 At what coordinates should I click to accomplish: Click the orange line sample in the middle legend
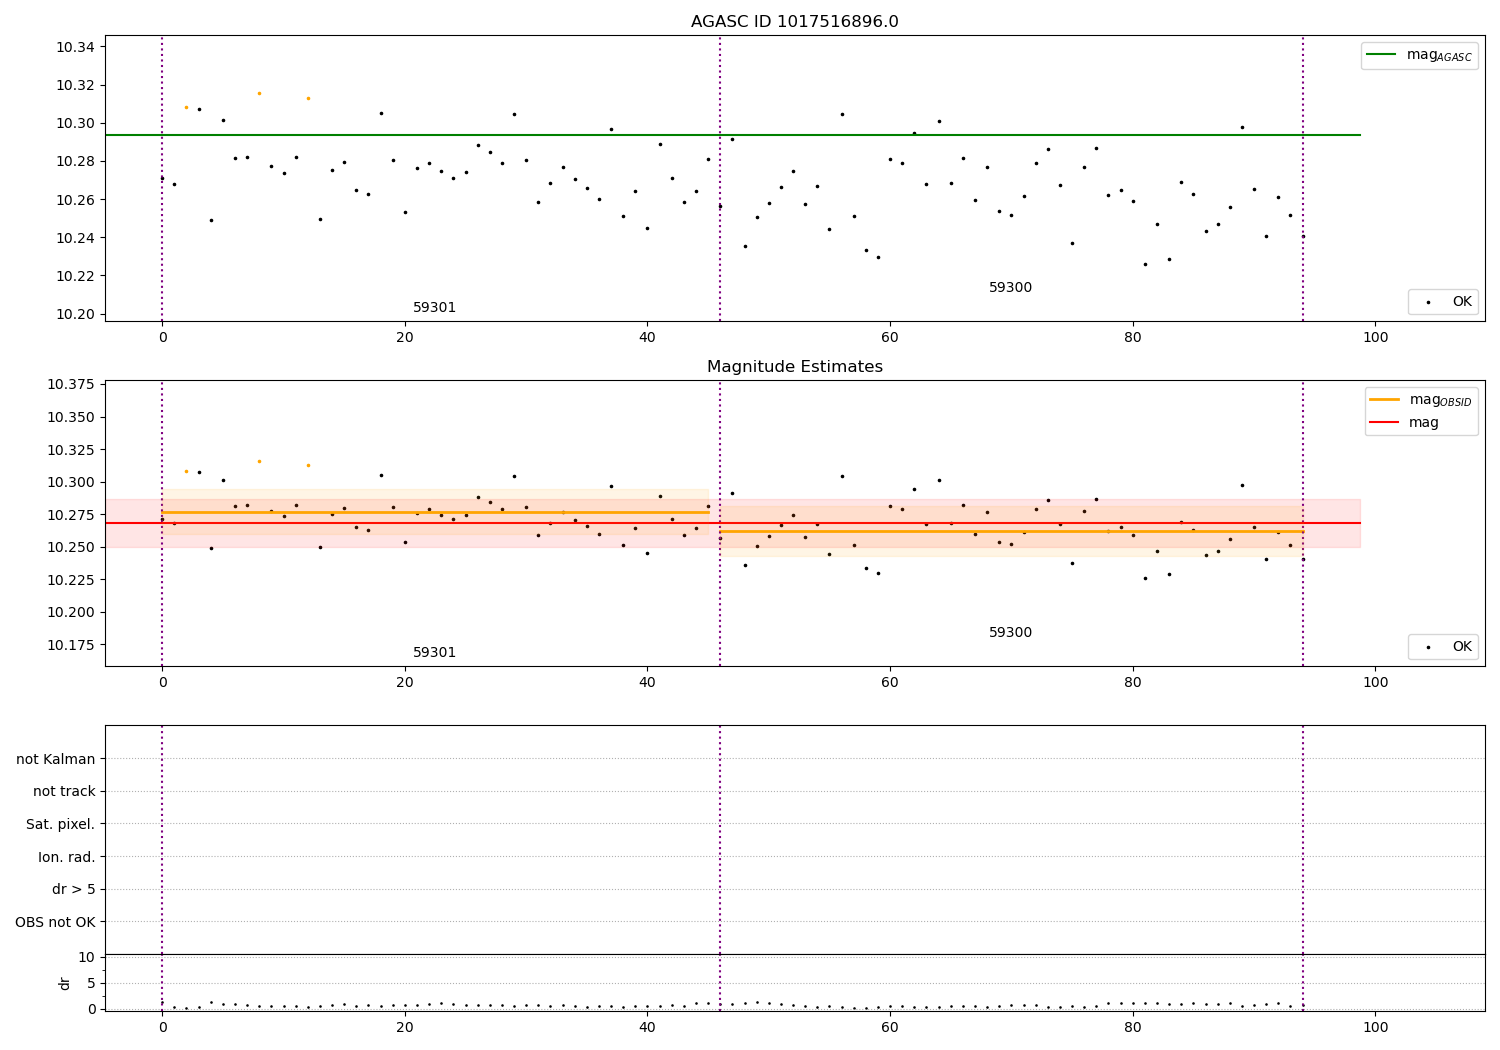click(1385, 400)
